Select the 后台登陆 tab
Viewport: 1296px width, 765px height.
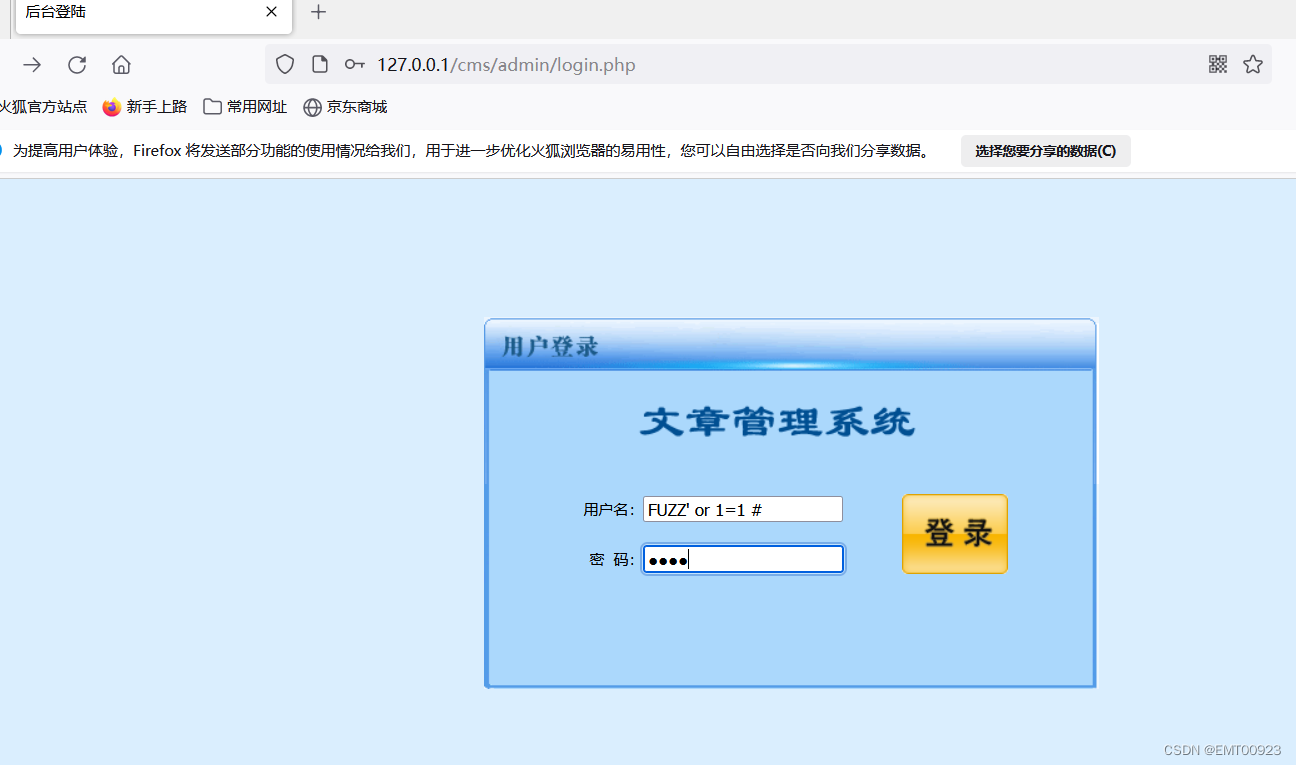click(153, 15)
